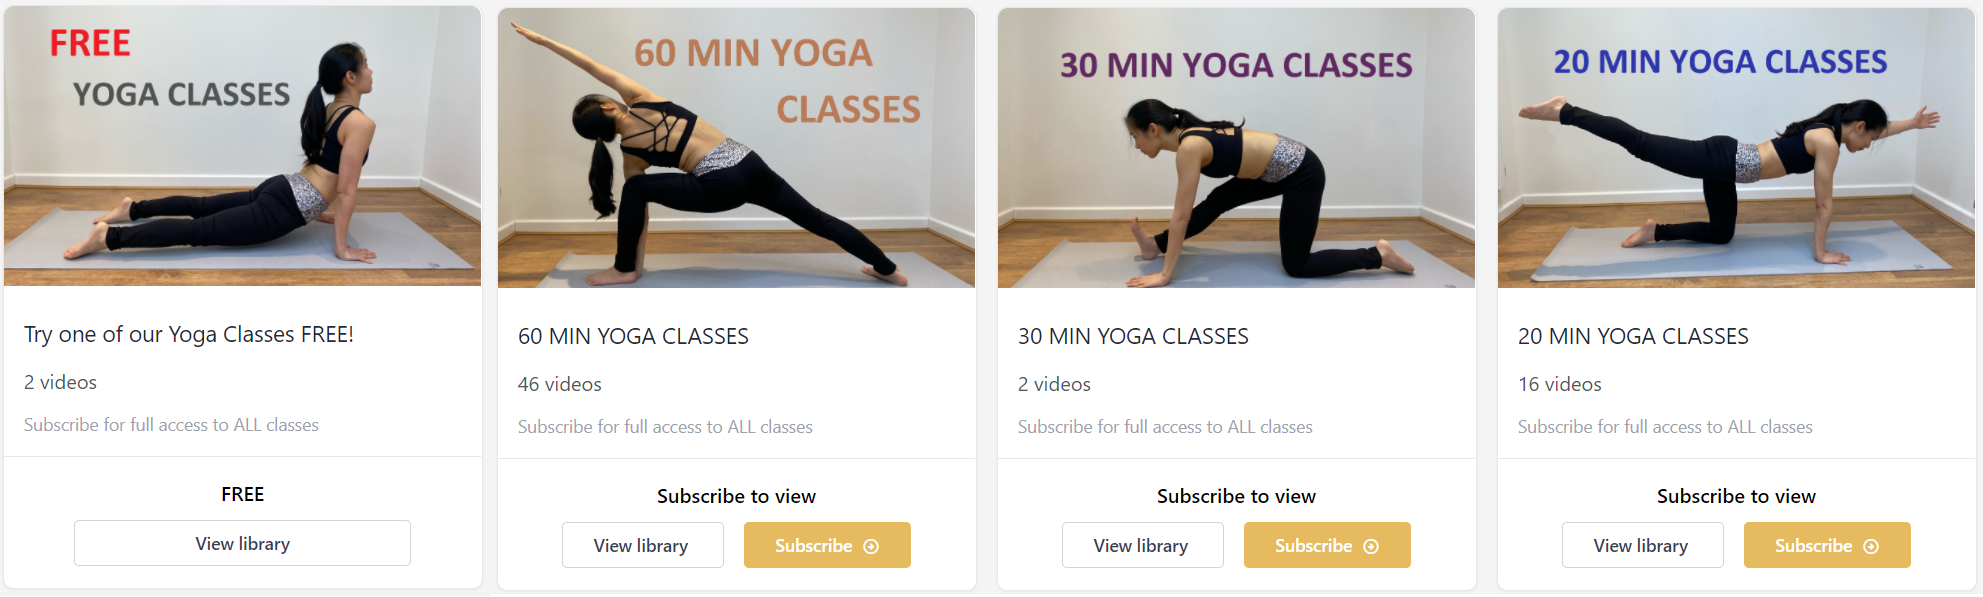Click the '46 videos' count text
Image resolution: width=1983 pixels, height=597 pixels.
coord(560,384)
